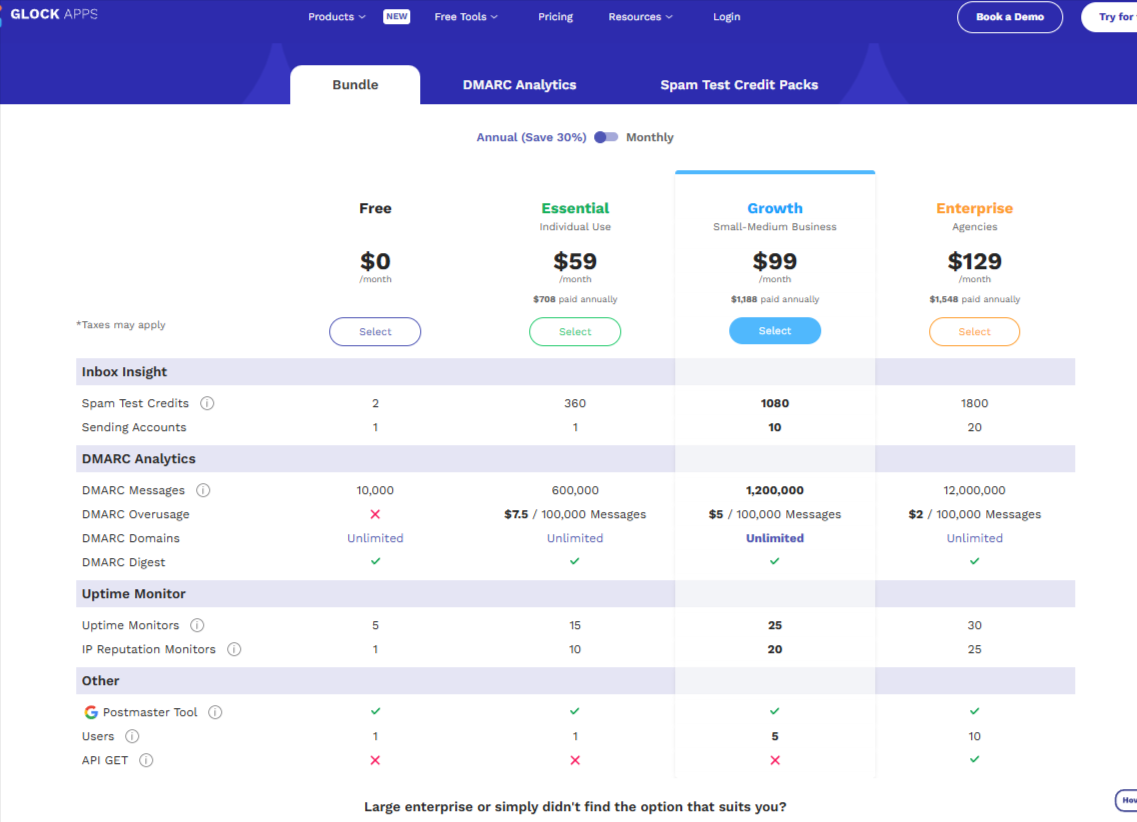Open info icon next to Uptime Monitors
1137x822 pixels.
[197, 625]
